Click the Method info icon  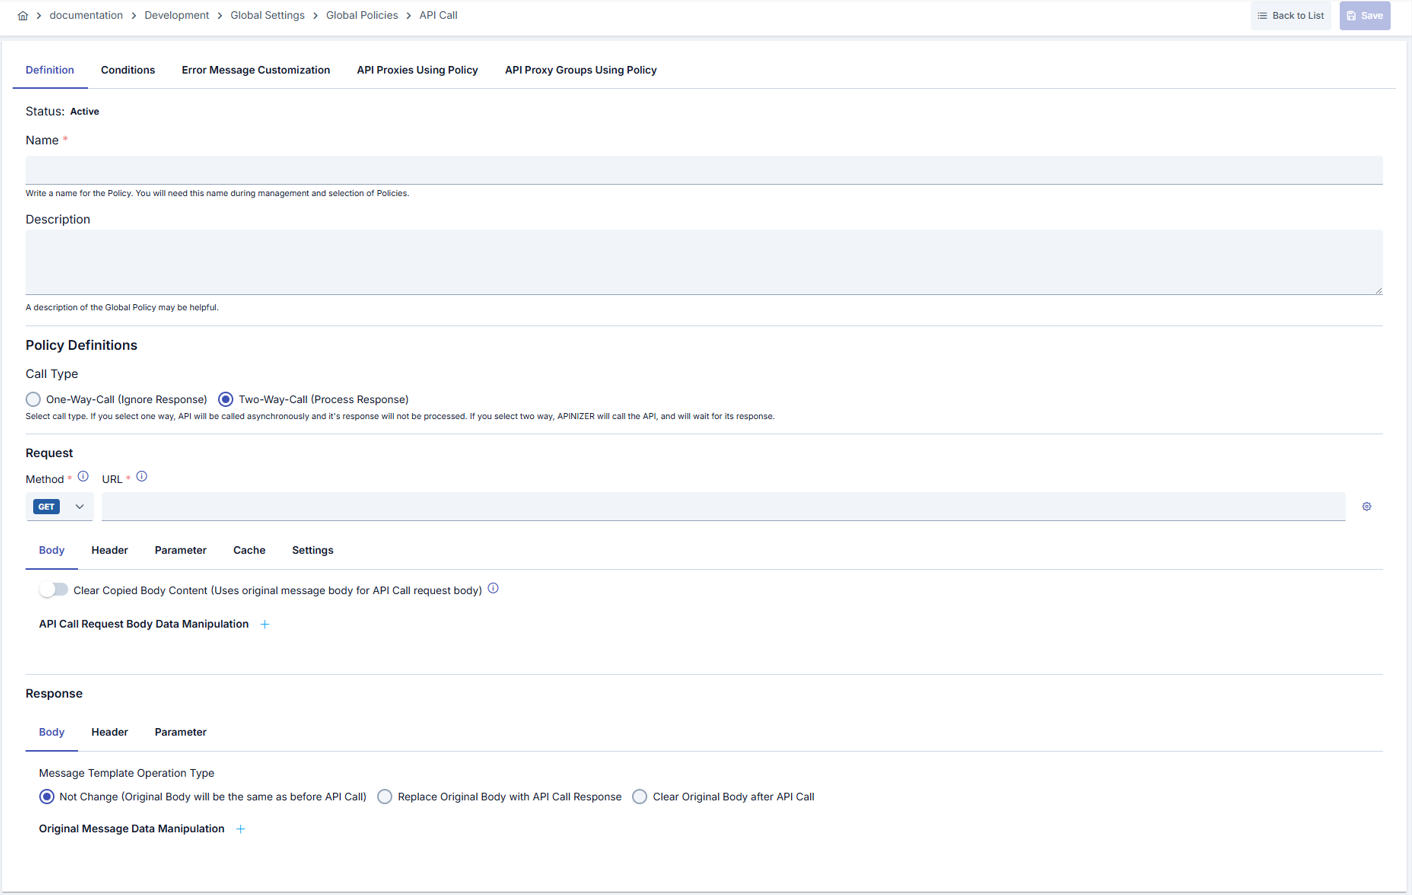tap(83, 477)
